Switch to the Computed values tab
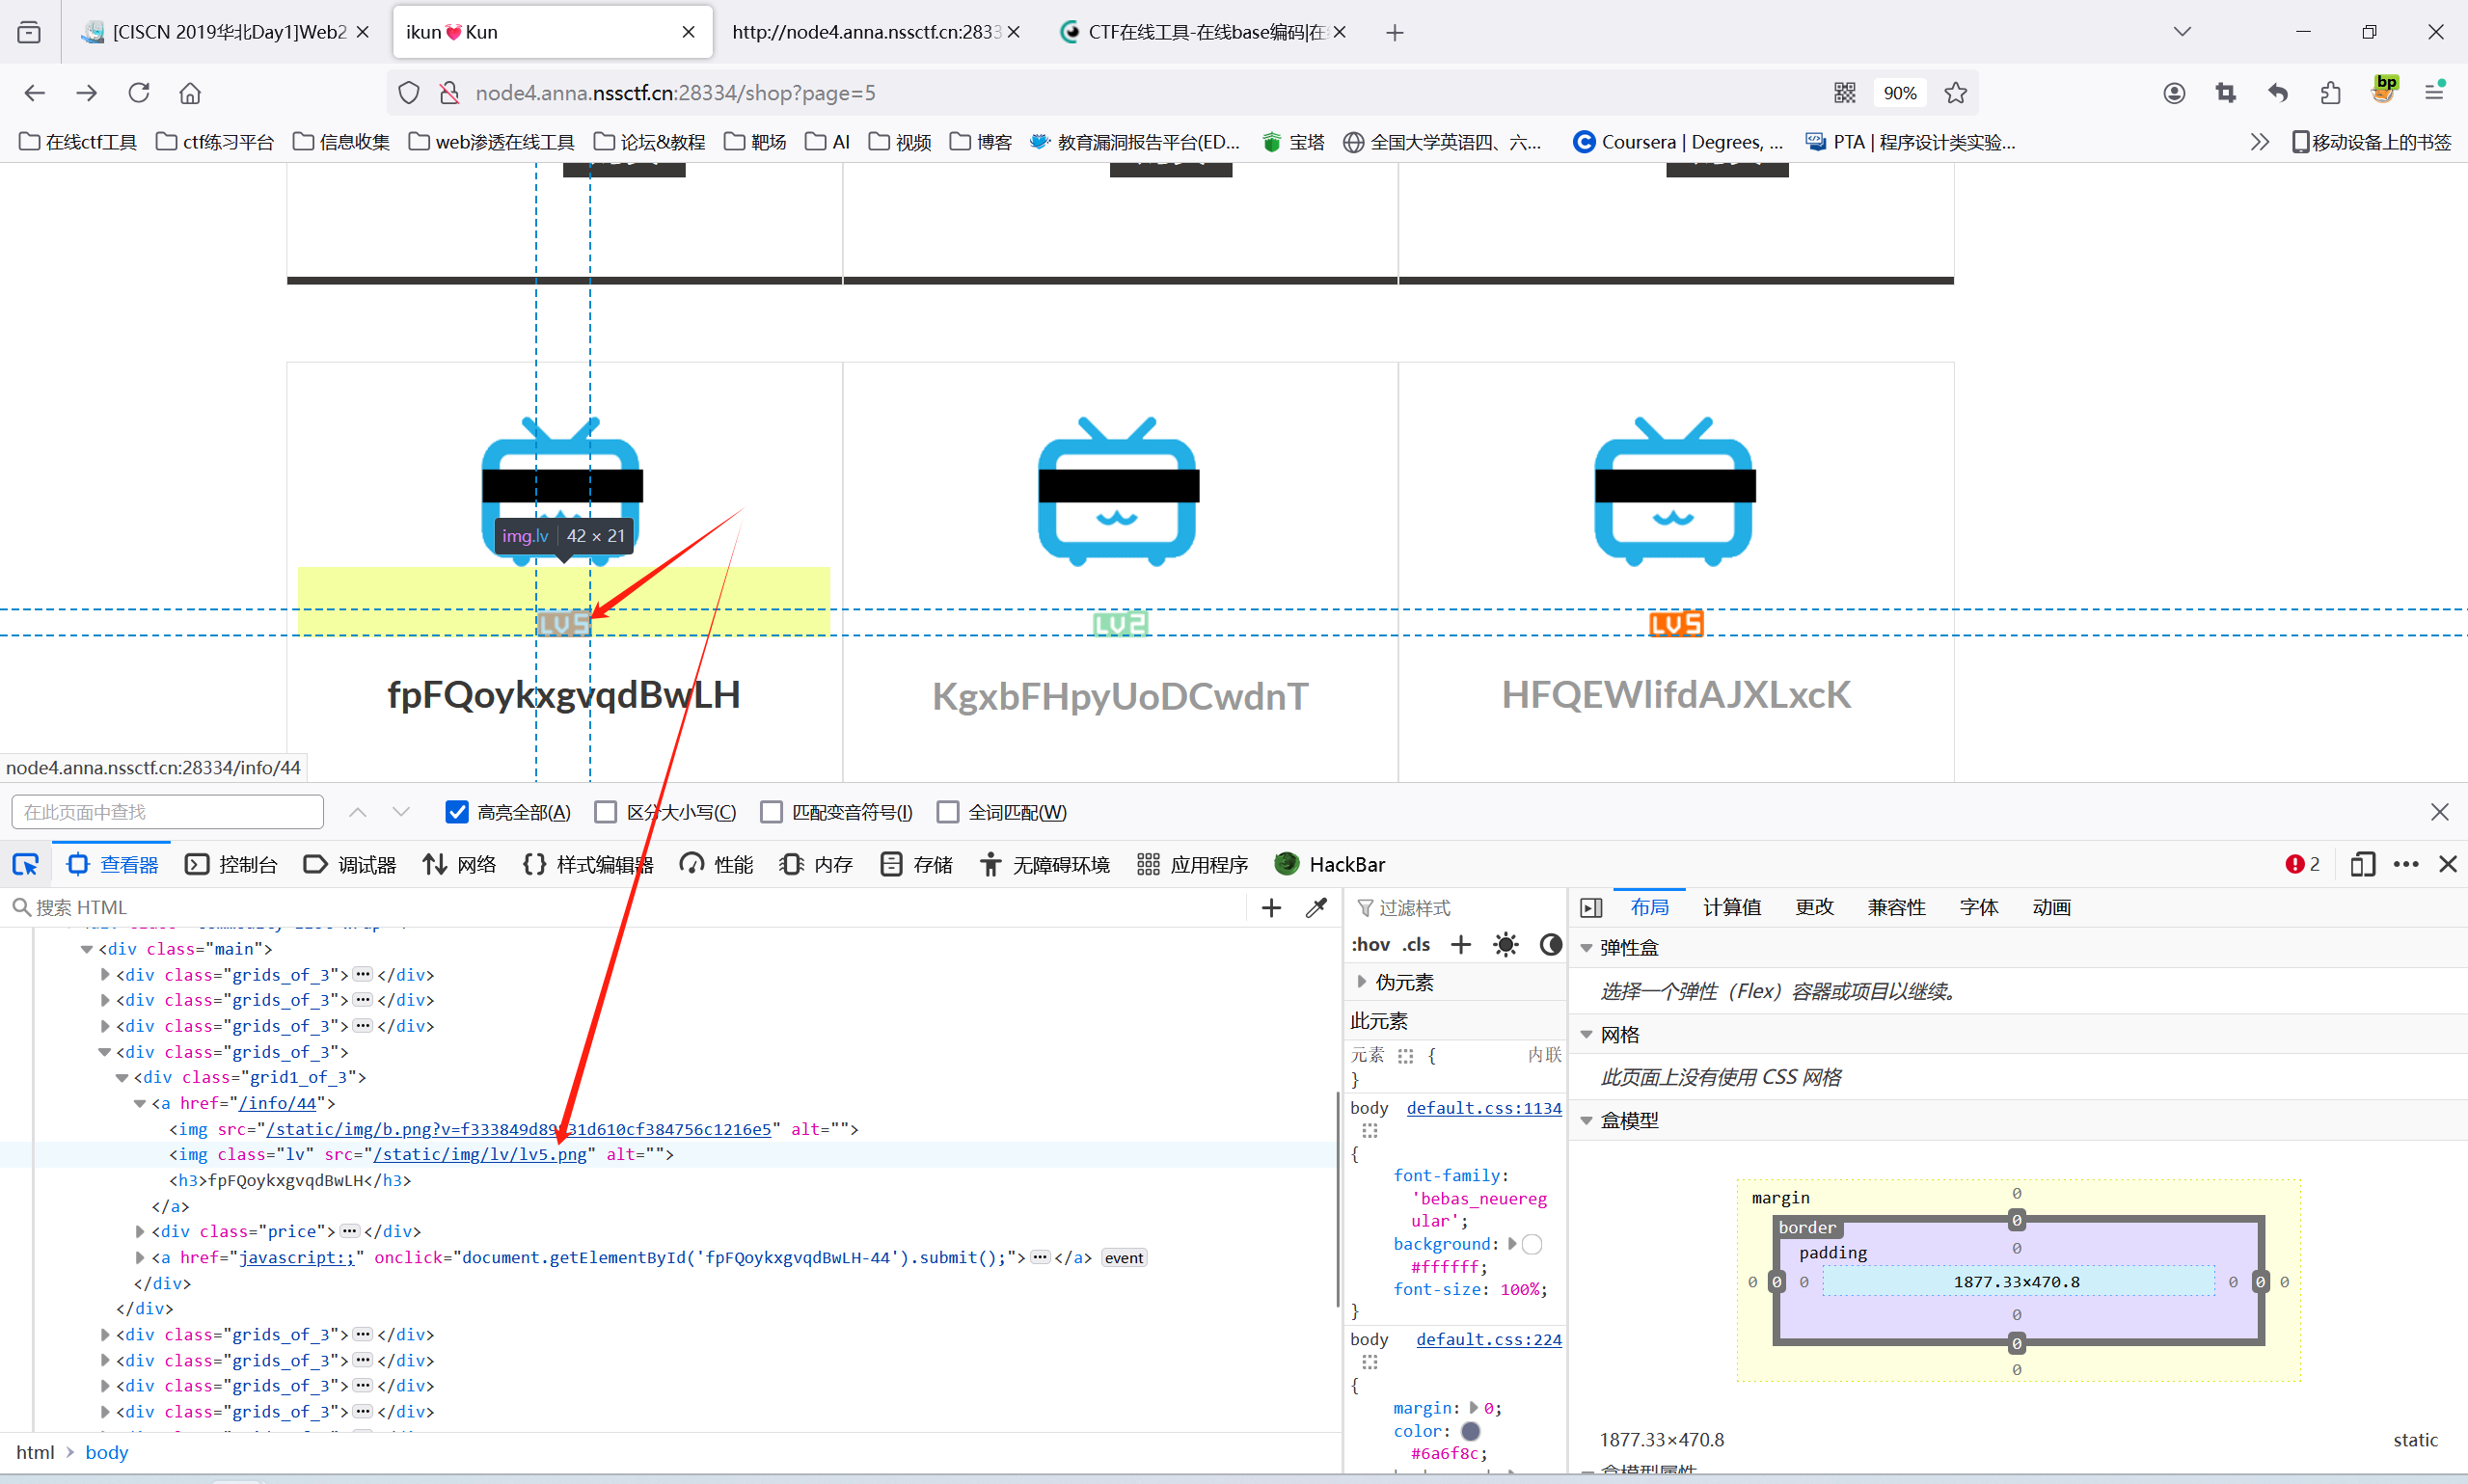This screenshot has height=1484, width=2468. (1731, 907)
